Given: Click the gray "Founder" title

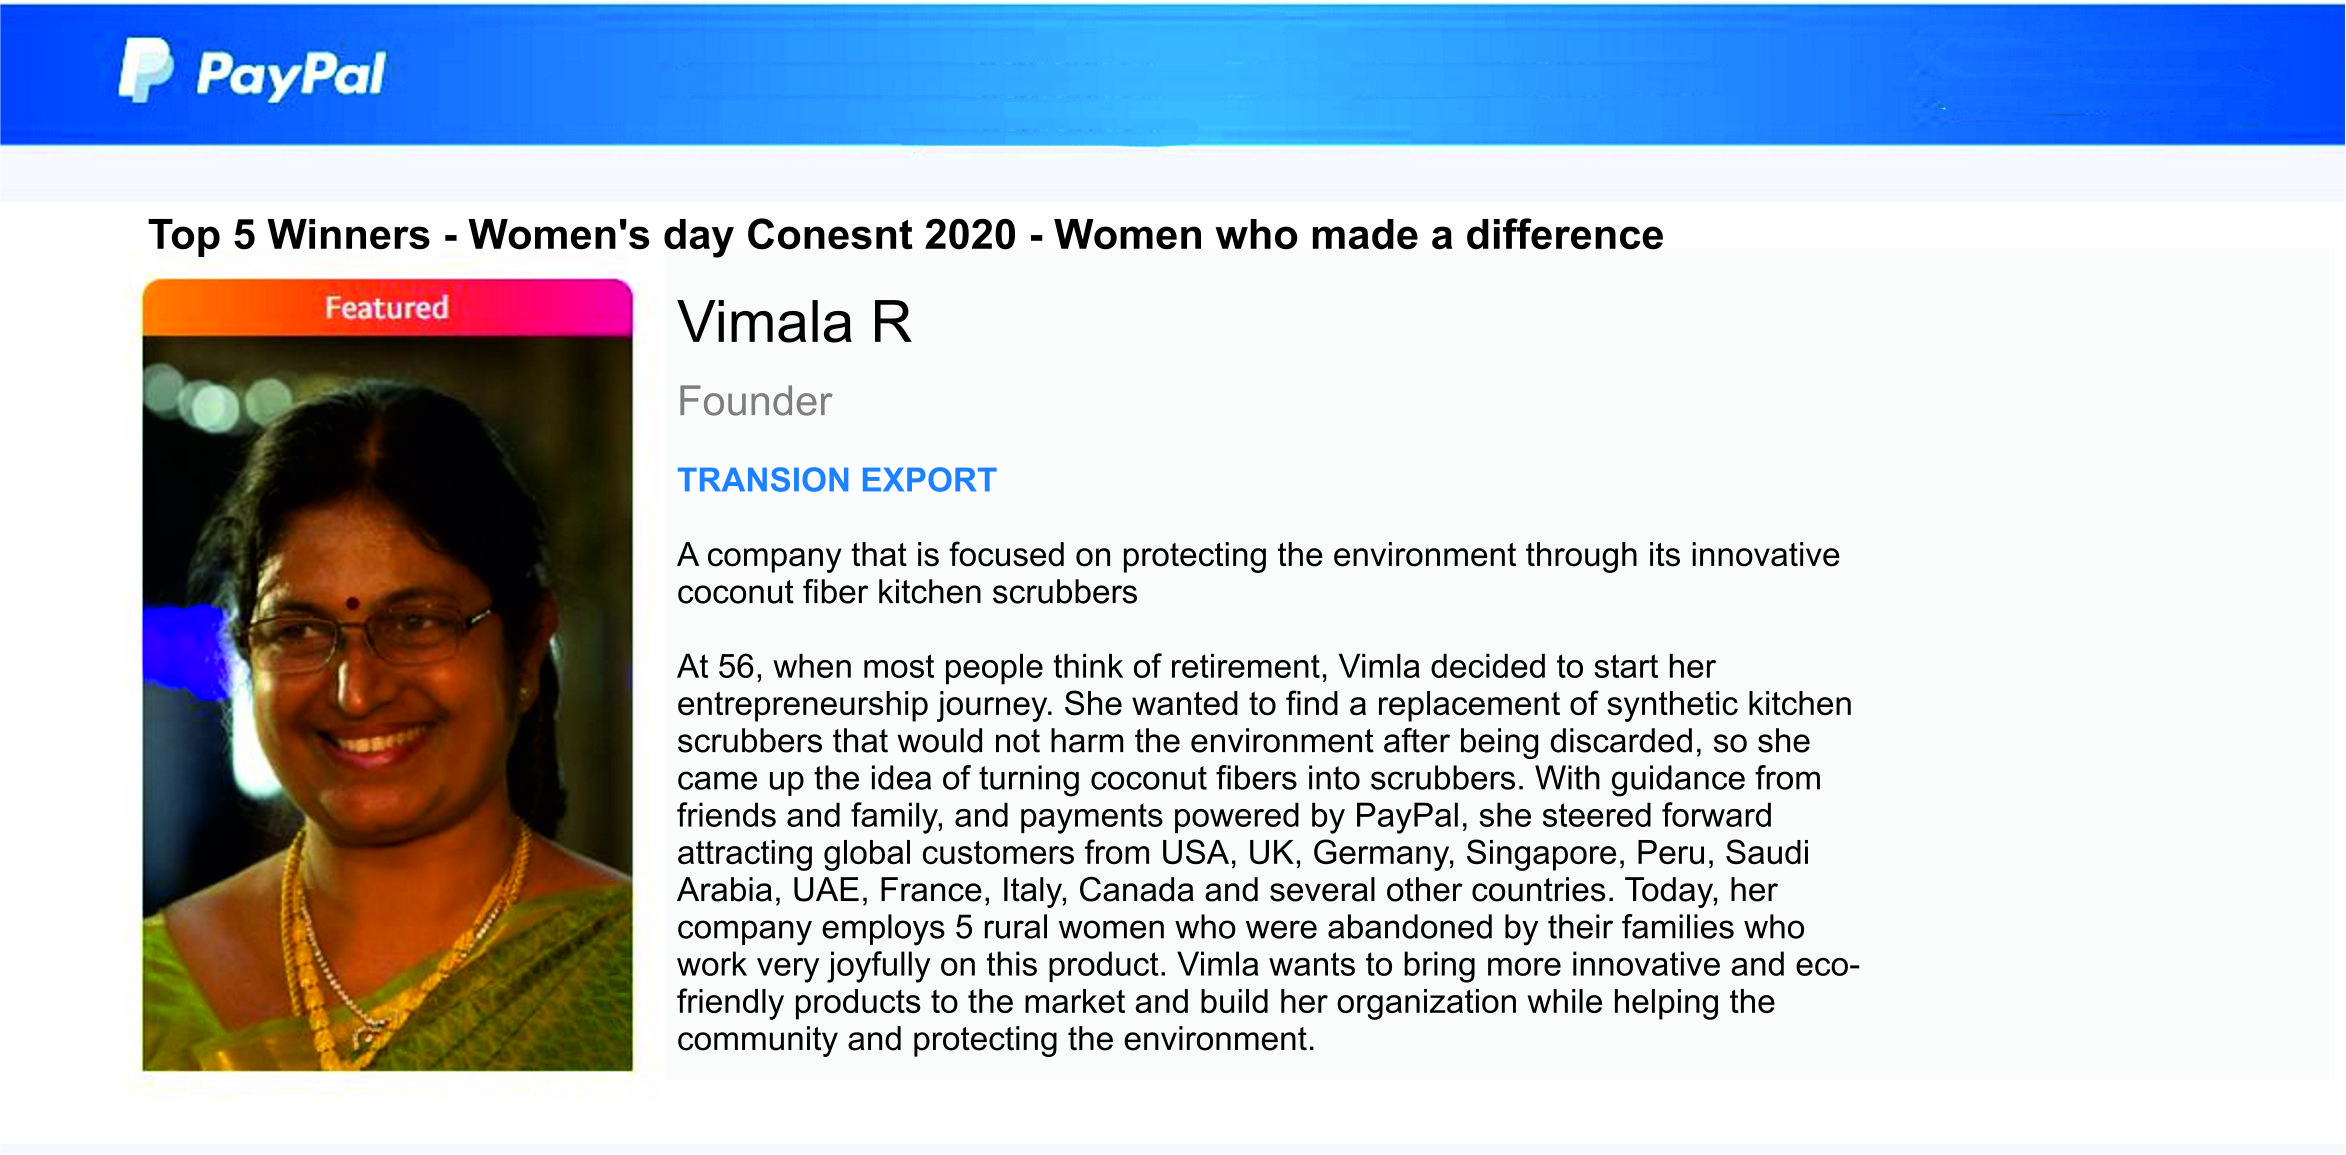Looking at the screenshot, I should tap(754, 401).
